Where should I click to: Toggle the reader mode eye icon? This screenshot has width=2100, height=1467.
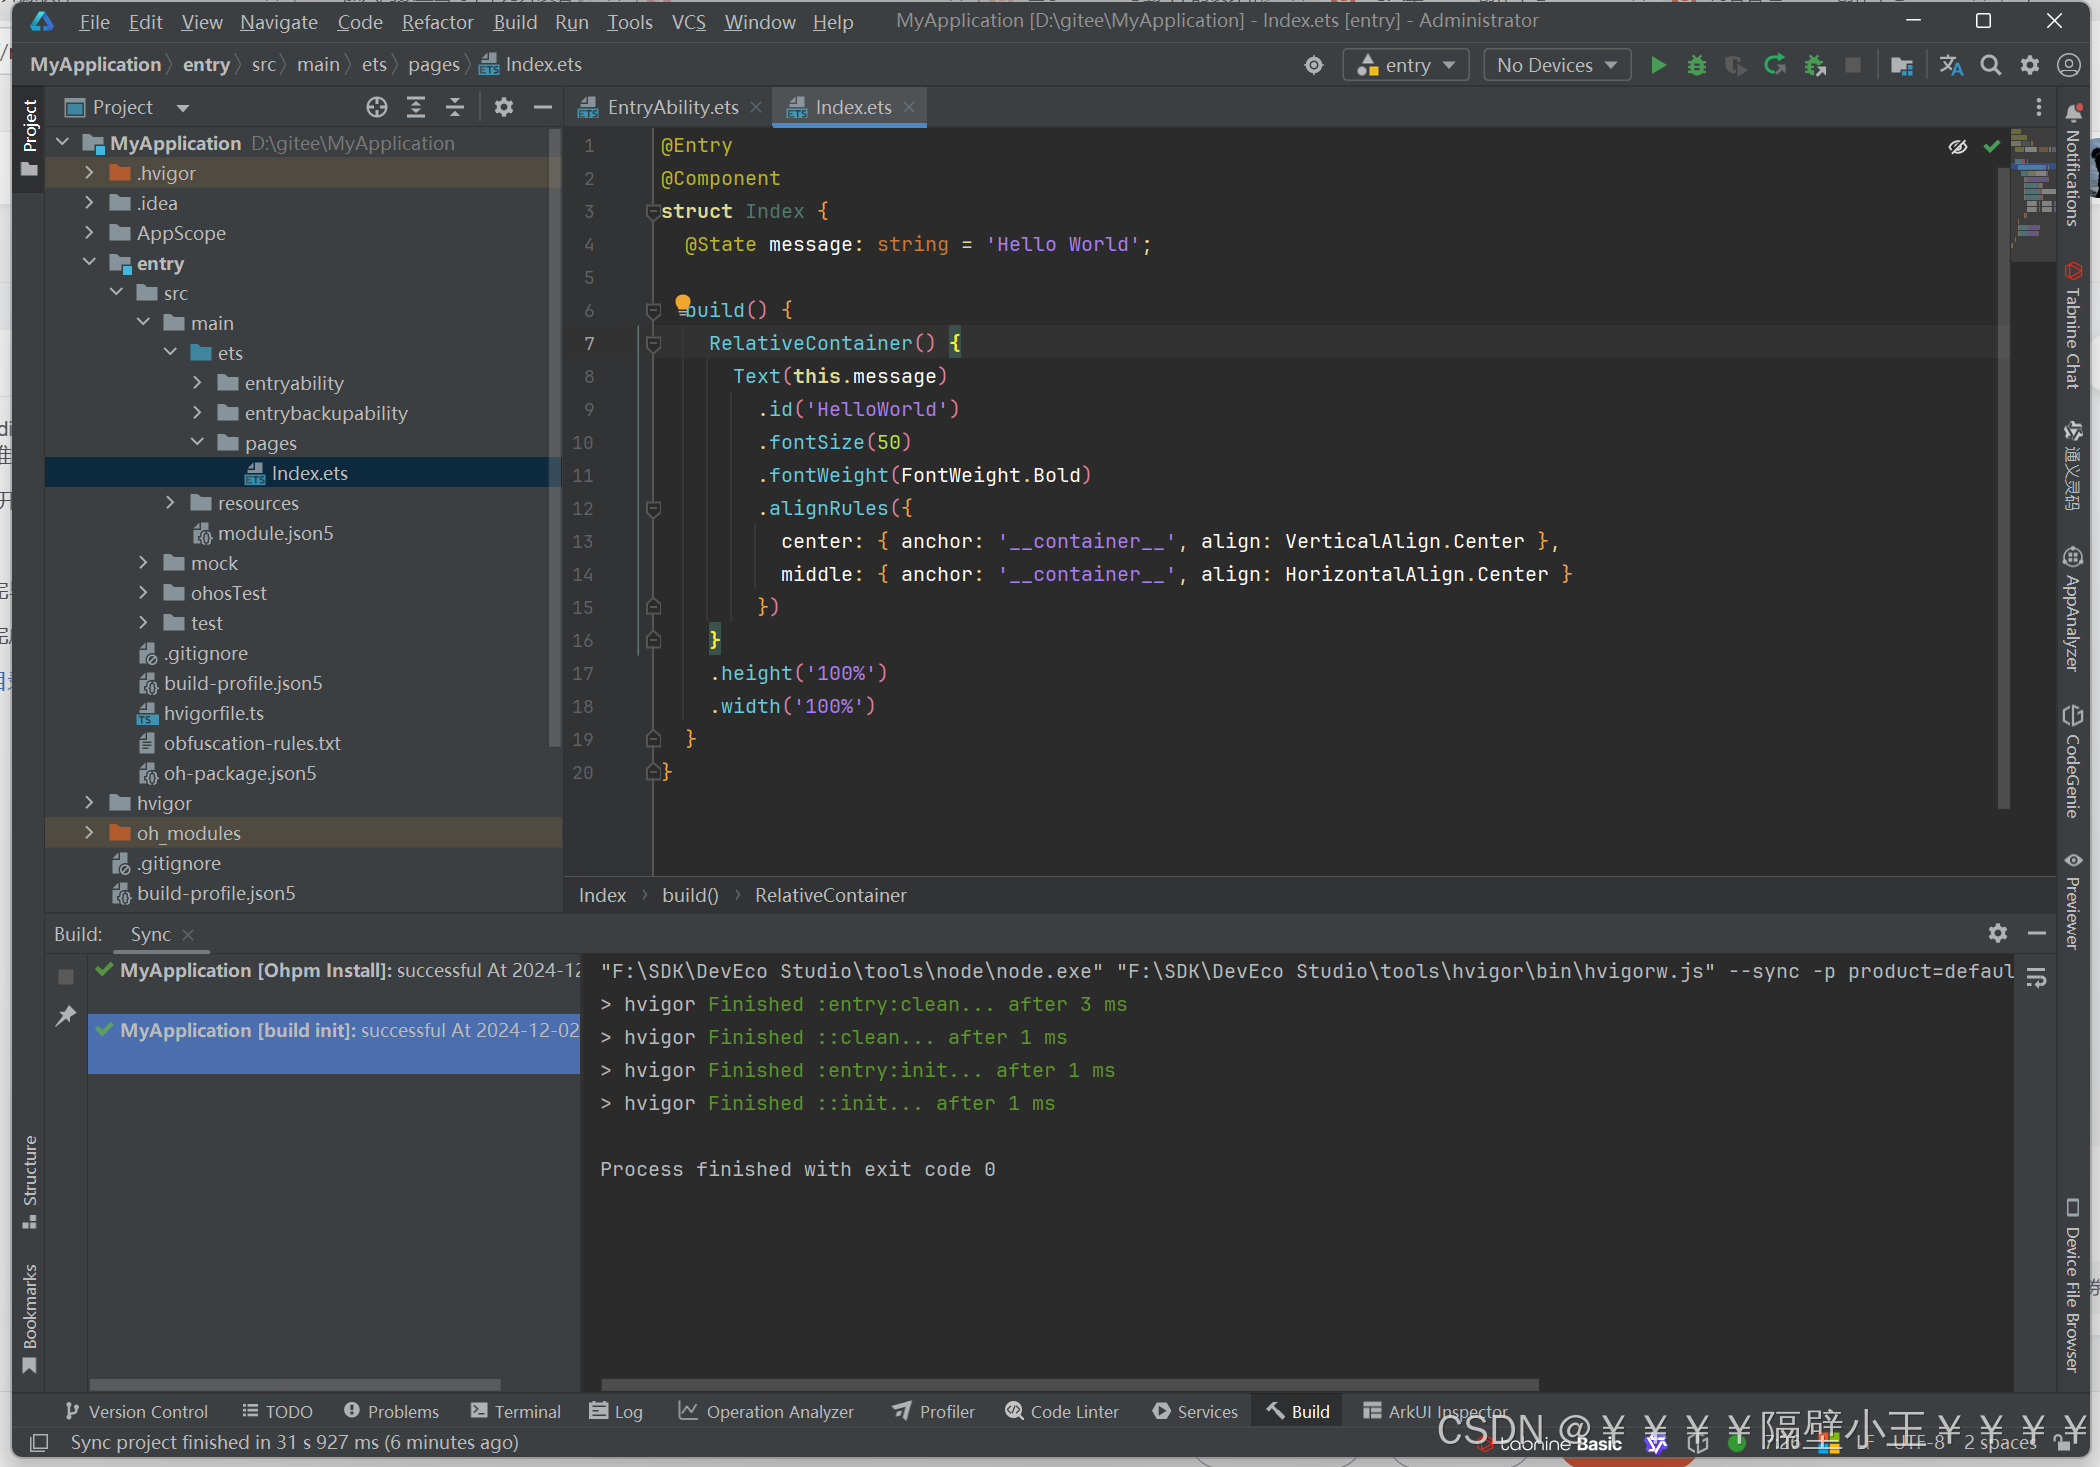click(x=1958, y=147)
